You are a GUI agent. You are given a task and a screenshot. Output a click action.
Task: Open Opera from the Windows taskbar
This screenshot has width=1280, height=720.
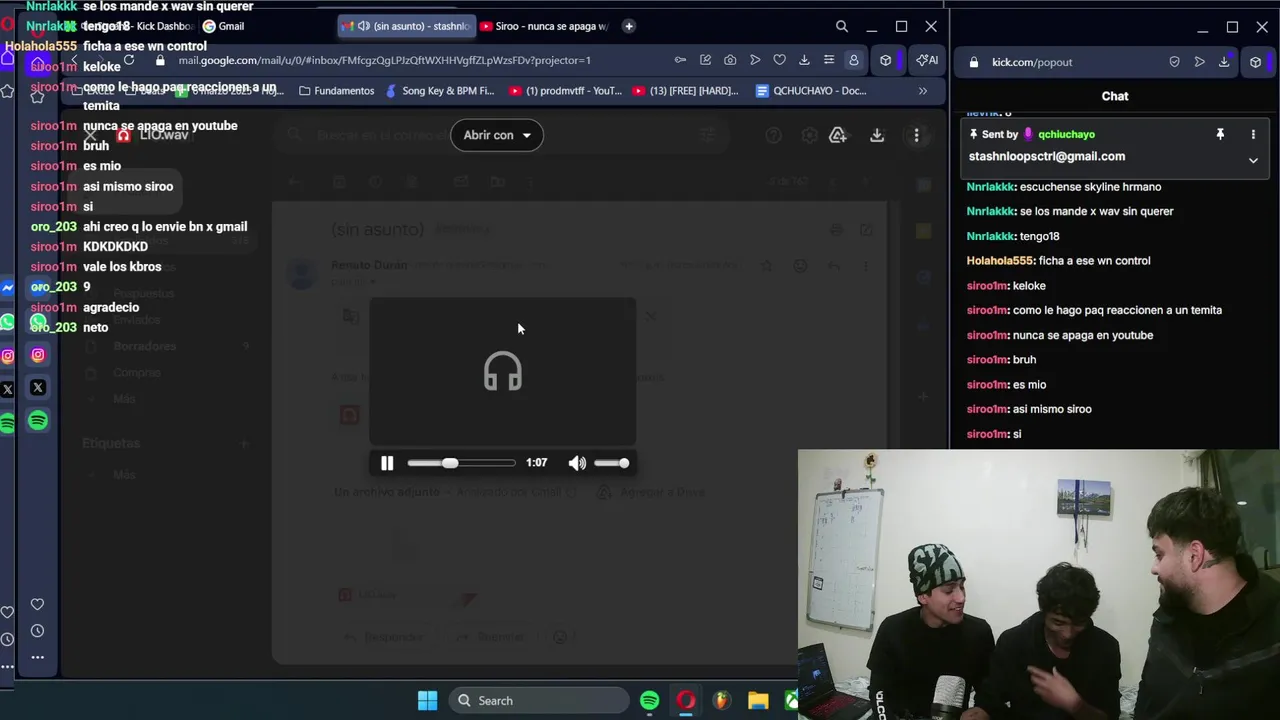pos(685,701)
